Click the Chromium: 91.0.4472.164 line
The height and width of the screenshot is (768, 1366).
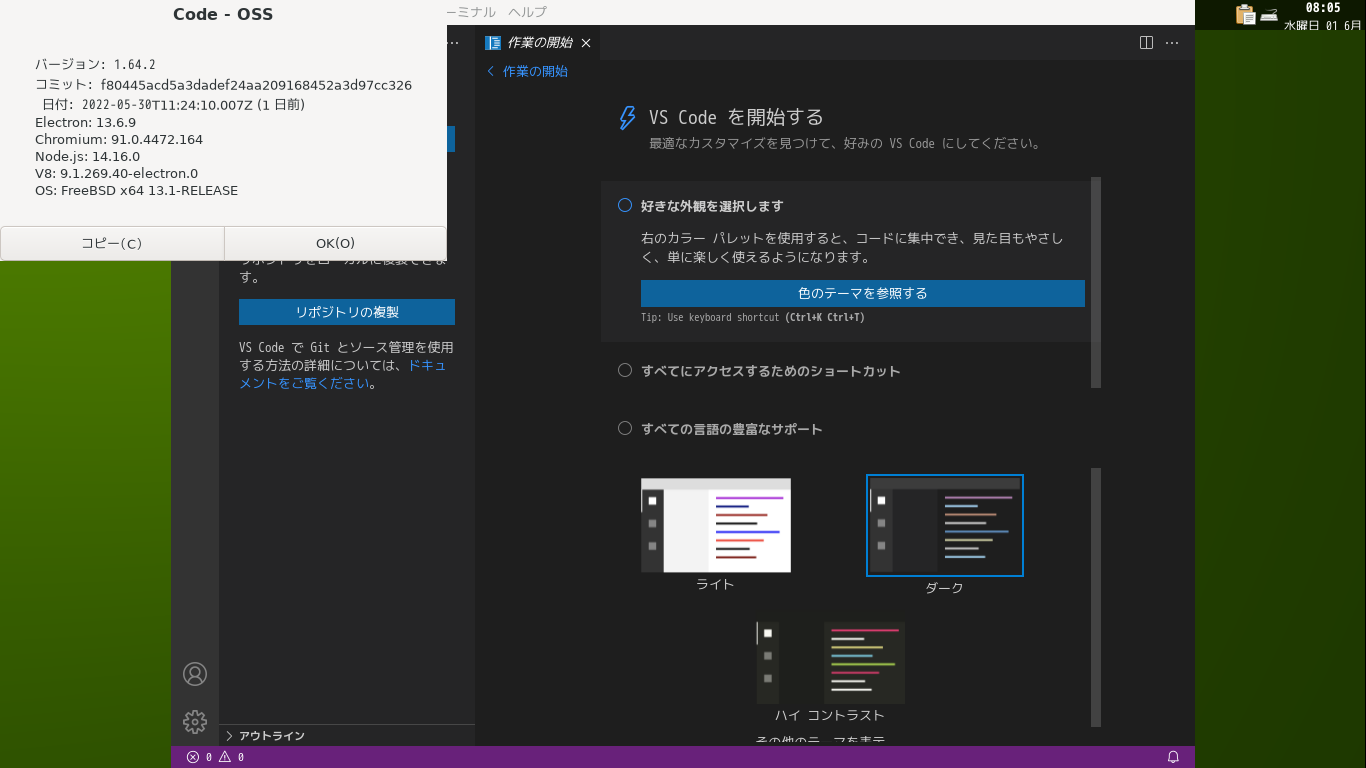(119, 139)
